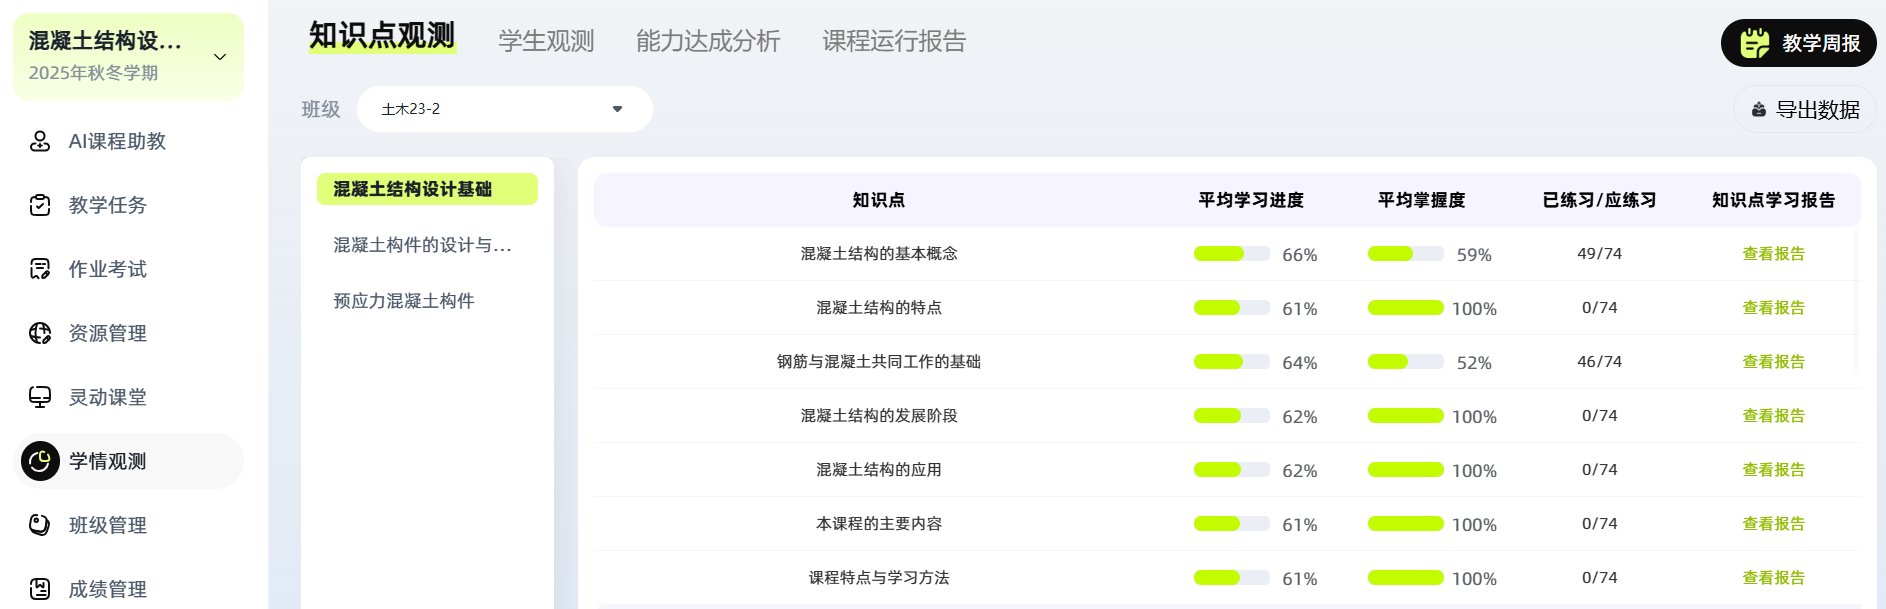View report for 混凝土结构的基本概念
1886x609 pixels.
[x=1773, y=254]
